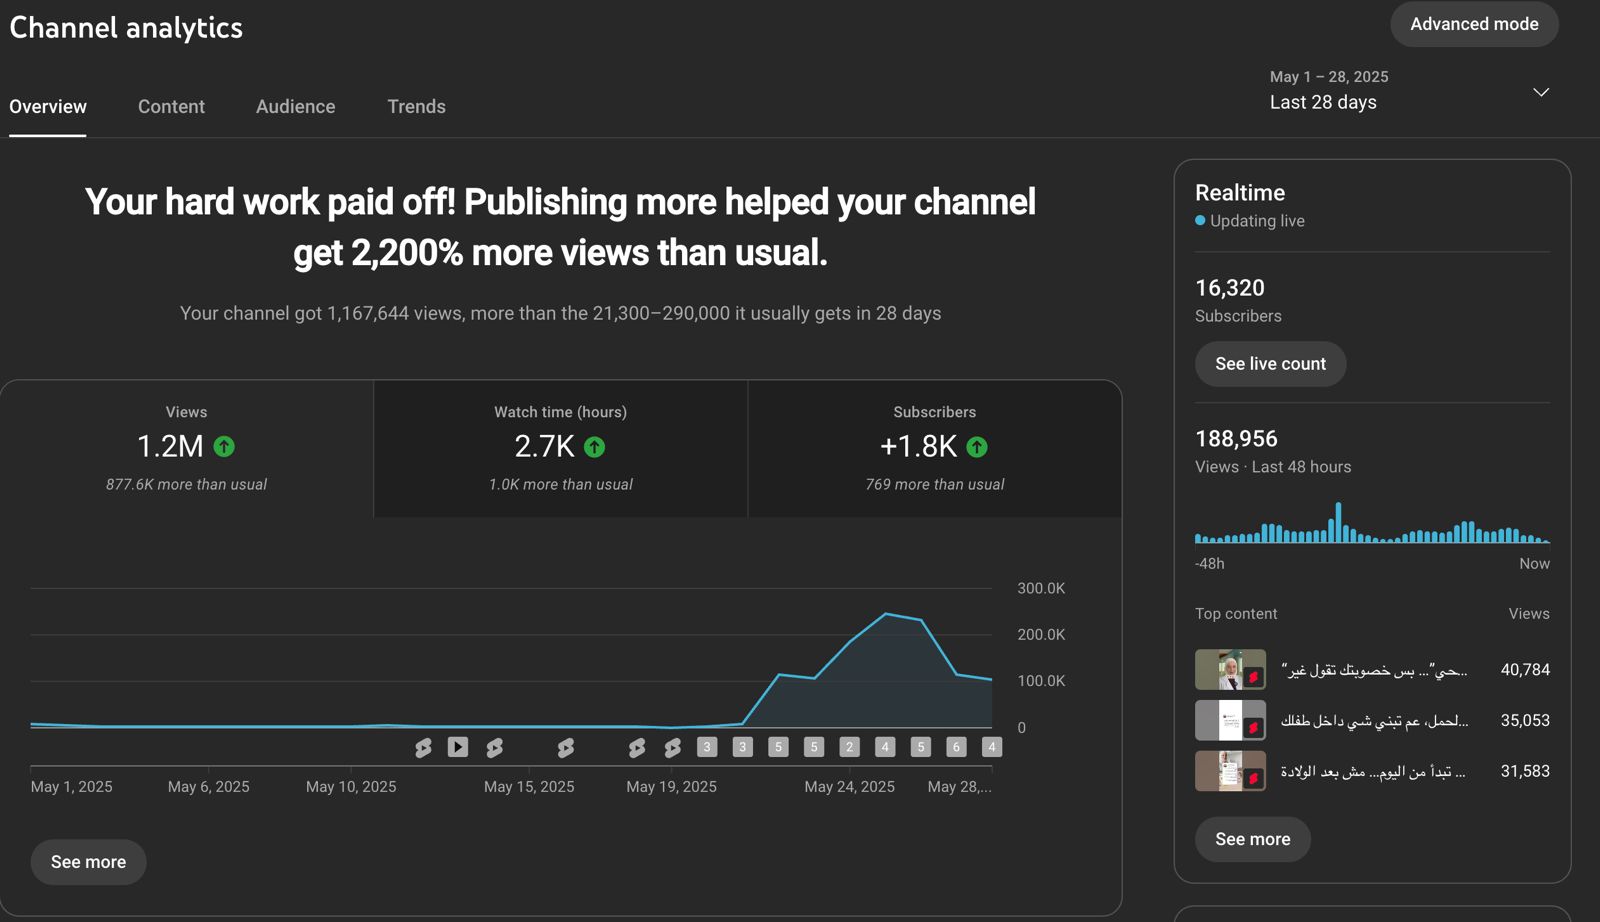Click the 'Top content' column header
This screenshot has height=922, width=1600.
pos(1236,614)
